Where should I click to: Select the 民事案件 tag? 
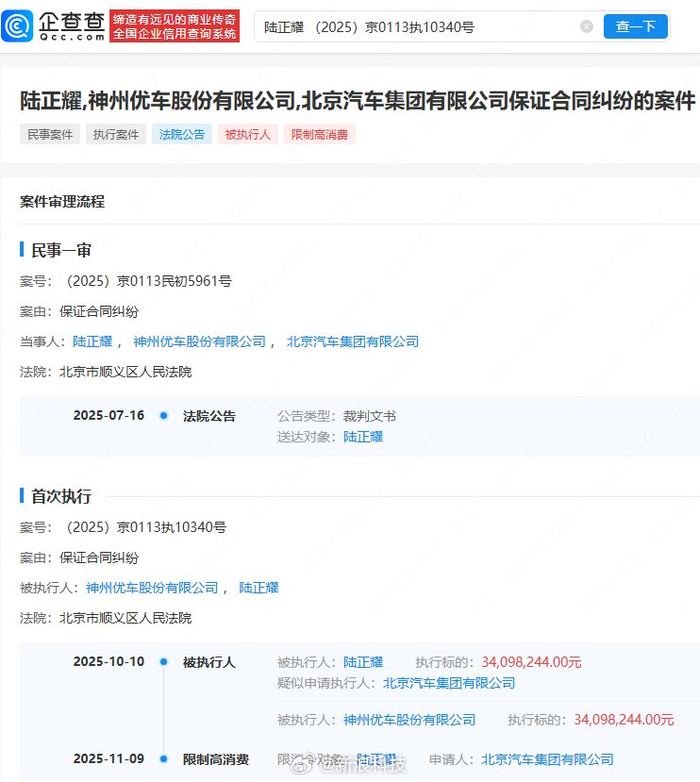point(50,134)
